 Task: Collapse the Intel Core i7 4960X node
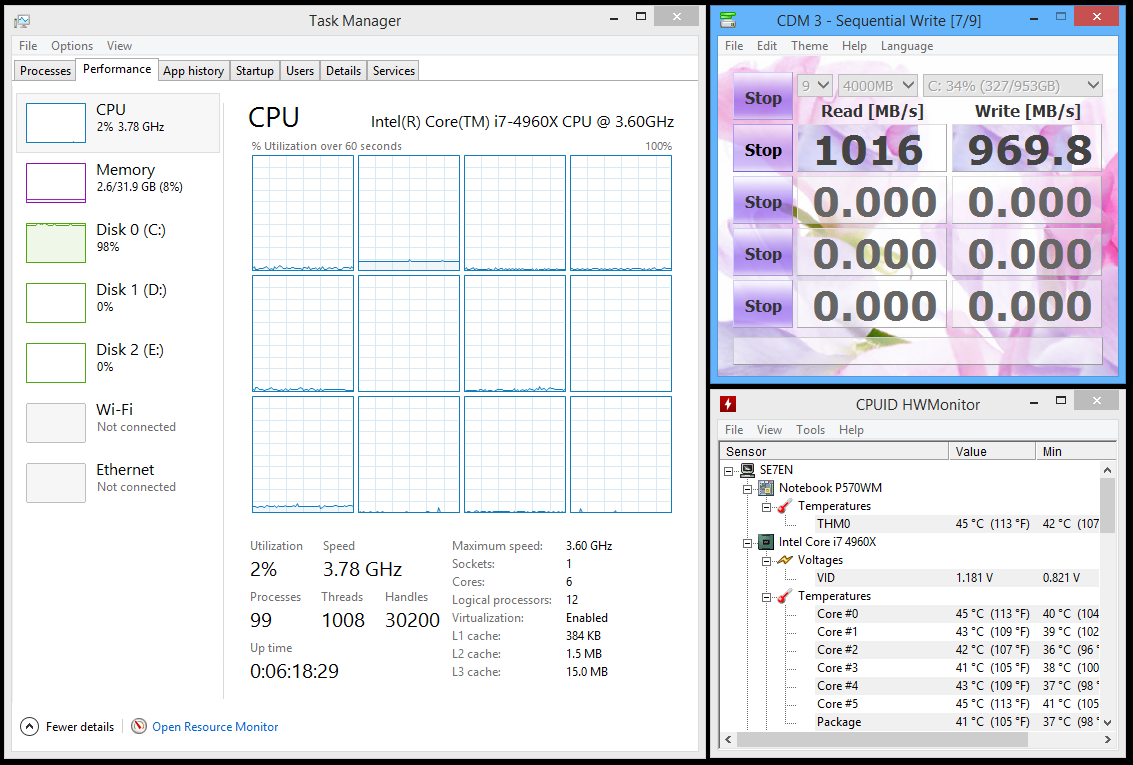[x=747, y=543]
